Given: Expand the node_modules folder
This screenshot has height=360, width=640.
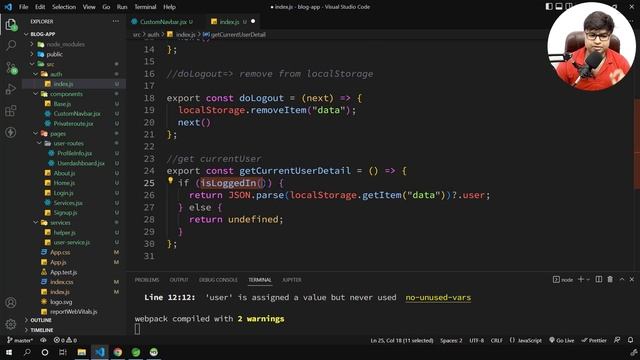Looking at the screenshot, I should (x=65, y=44).
